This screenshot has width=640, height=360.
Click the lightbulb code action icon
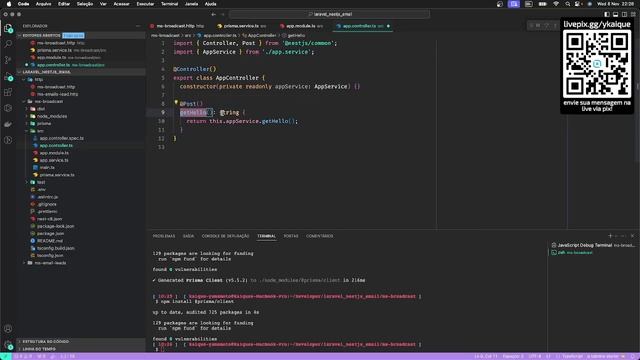176,102
